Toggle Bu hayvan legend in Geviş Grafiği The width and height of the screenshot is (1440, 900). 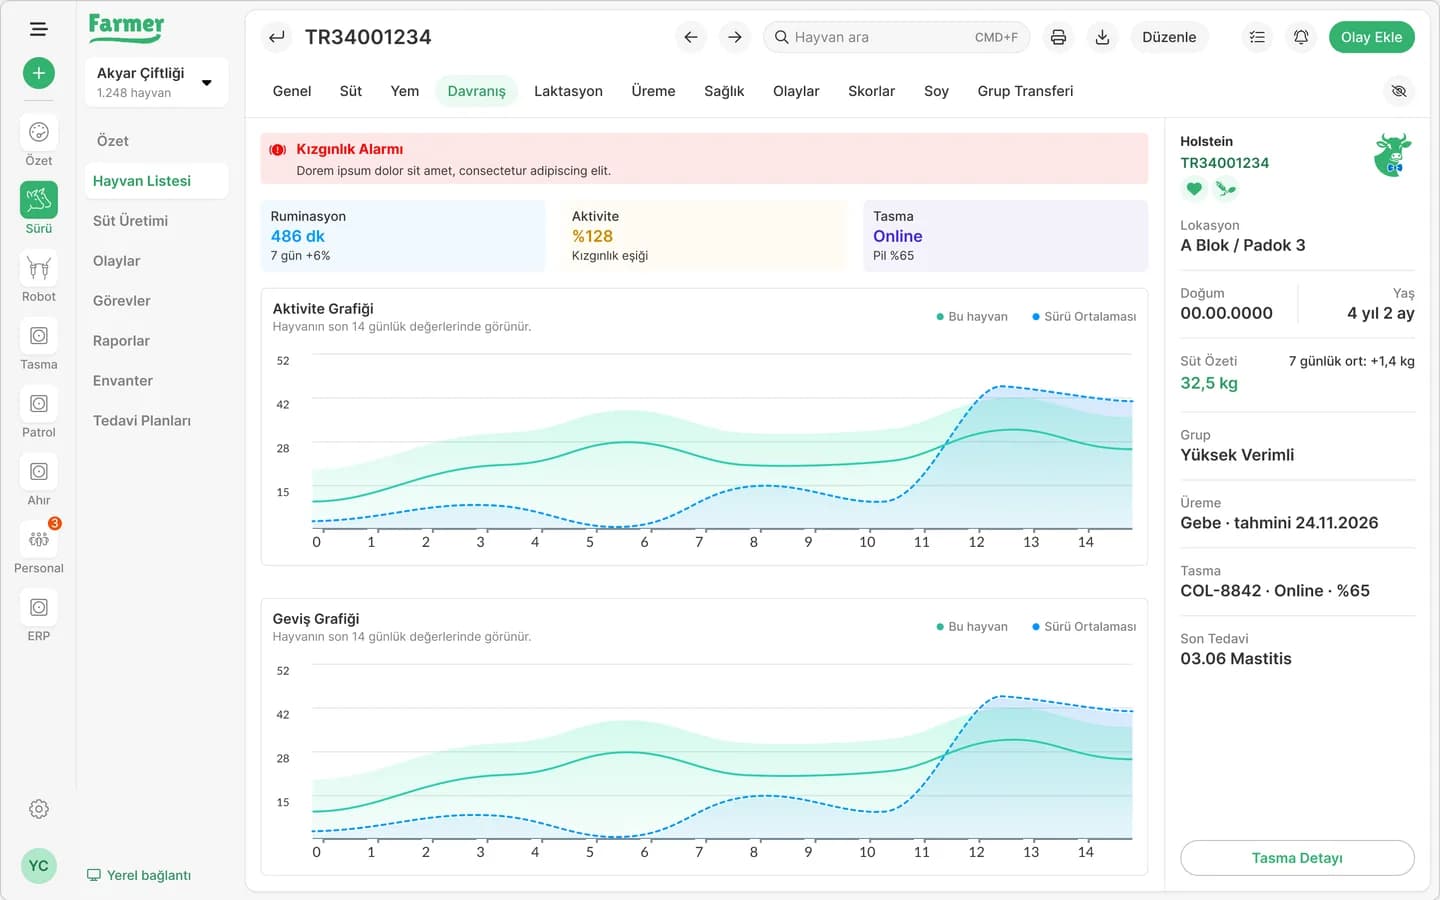point(972,626)
